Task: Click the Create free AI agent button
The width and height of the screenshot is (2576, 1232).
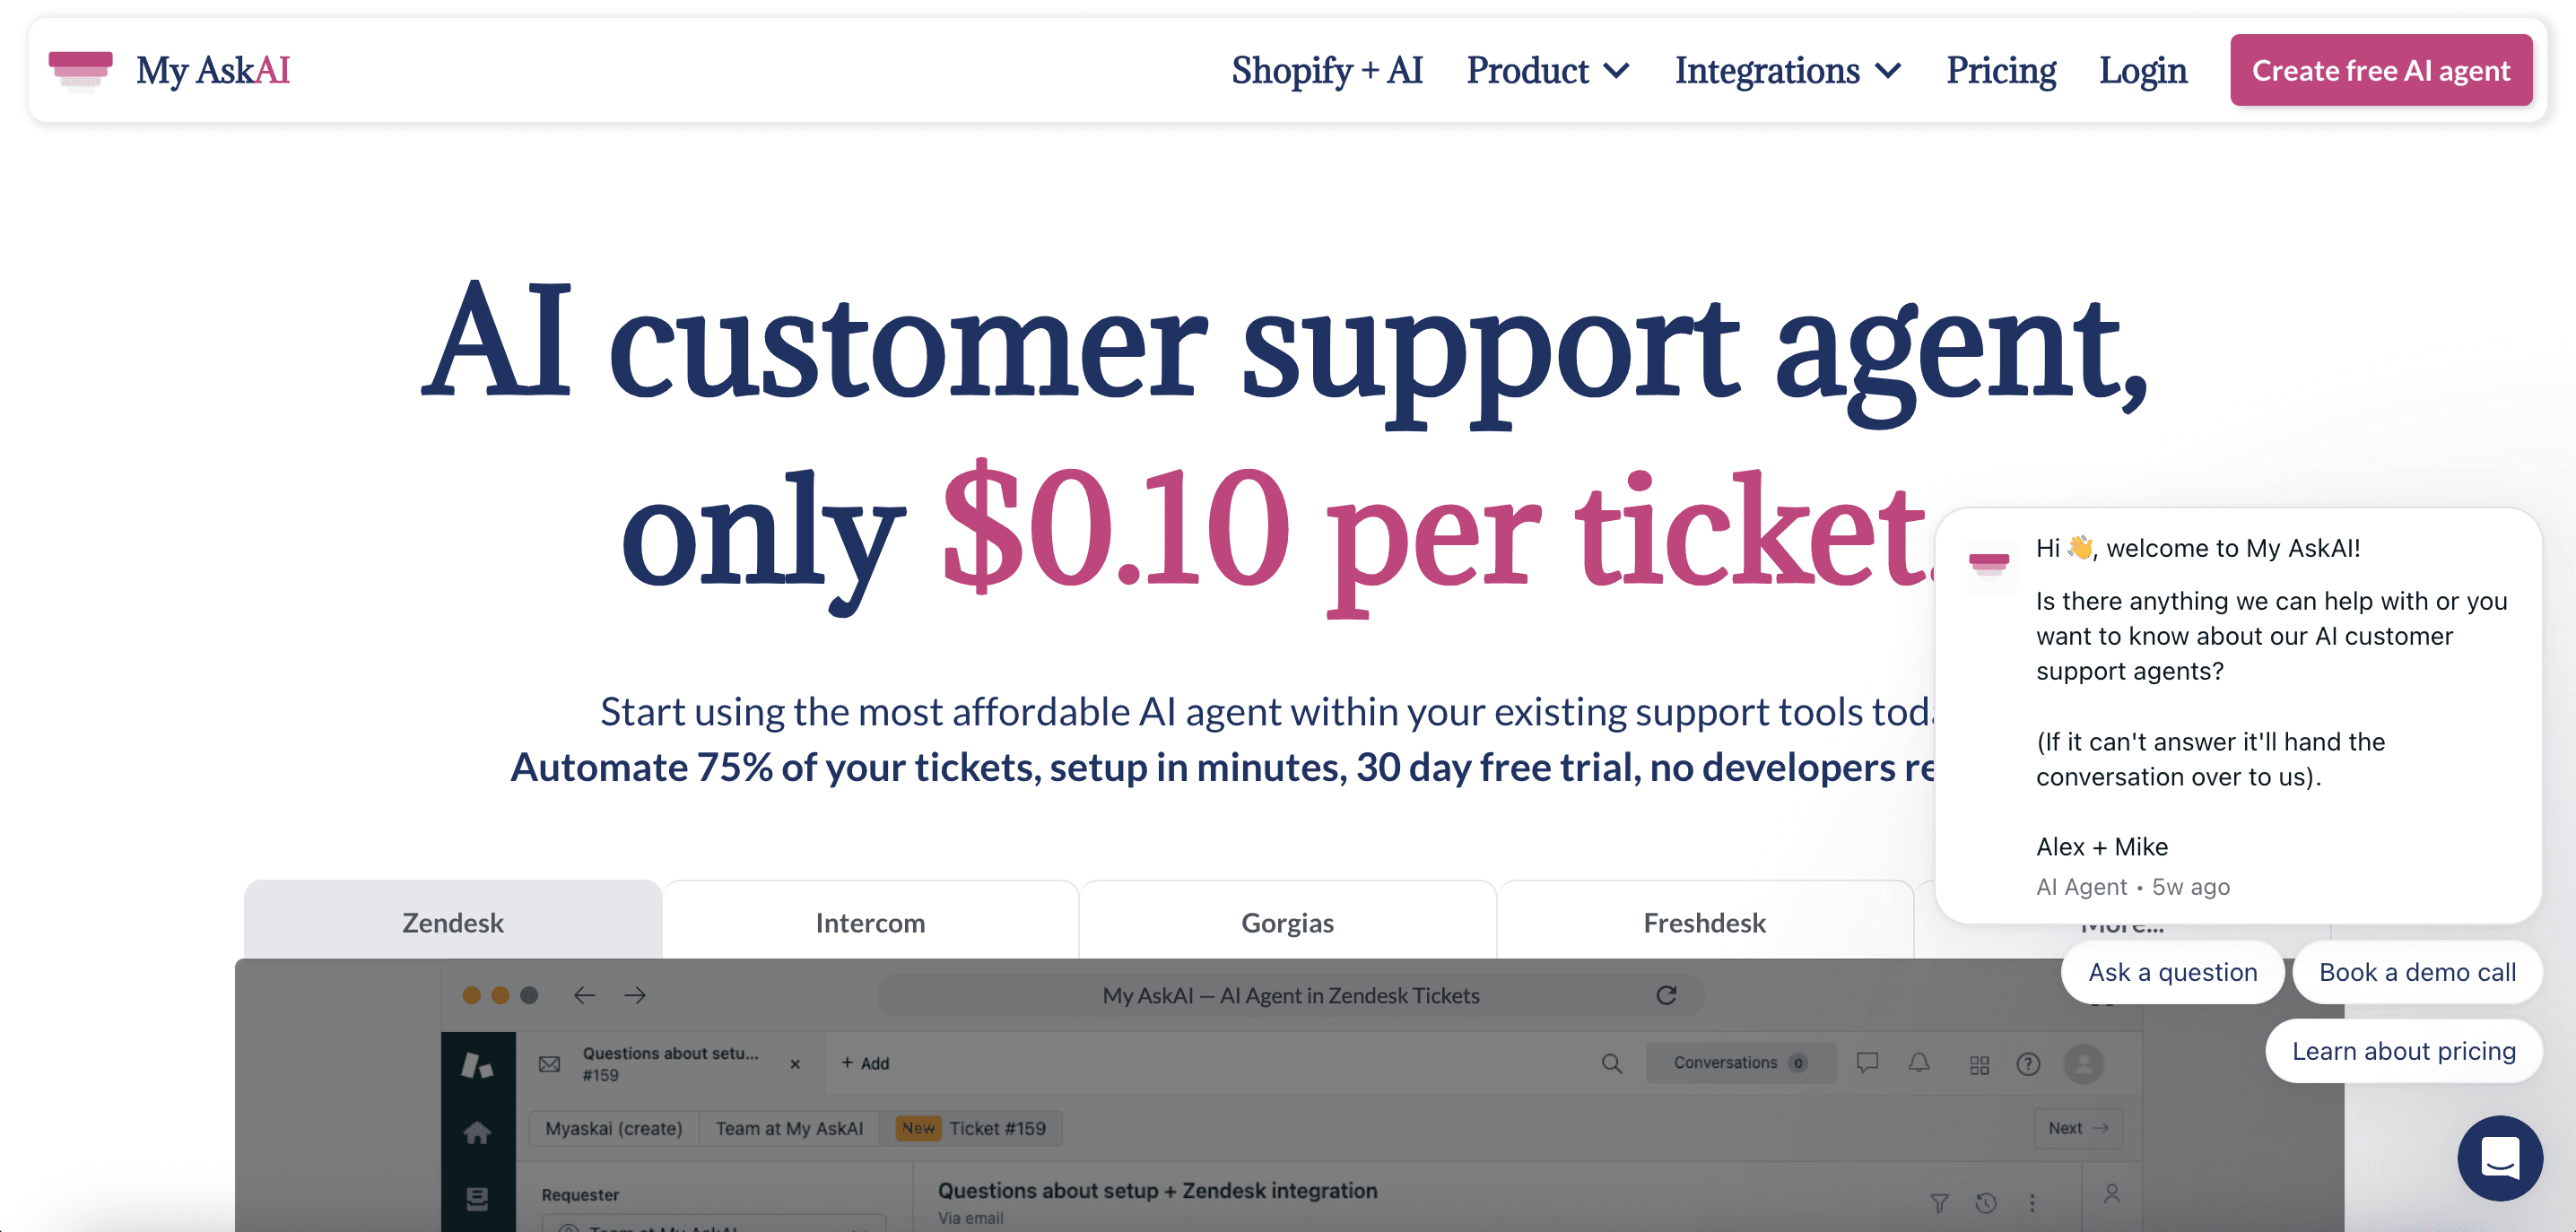Action: [2380, 70]
